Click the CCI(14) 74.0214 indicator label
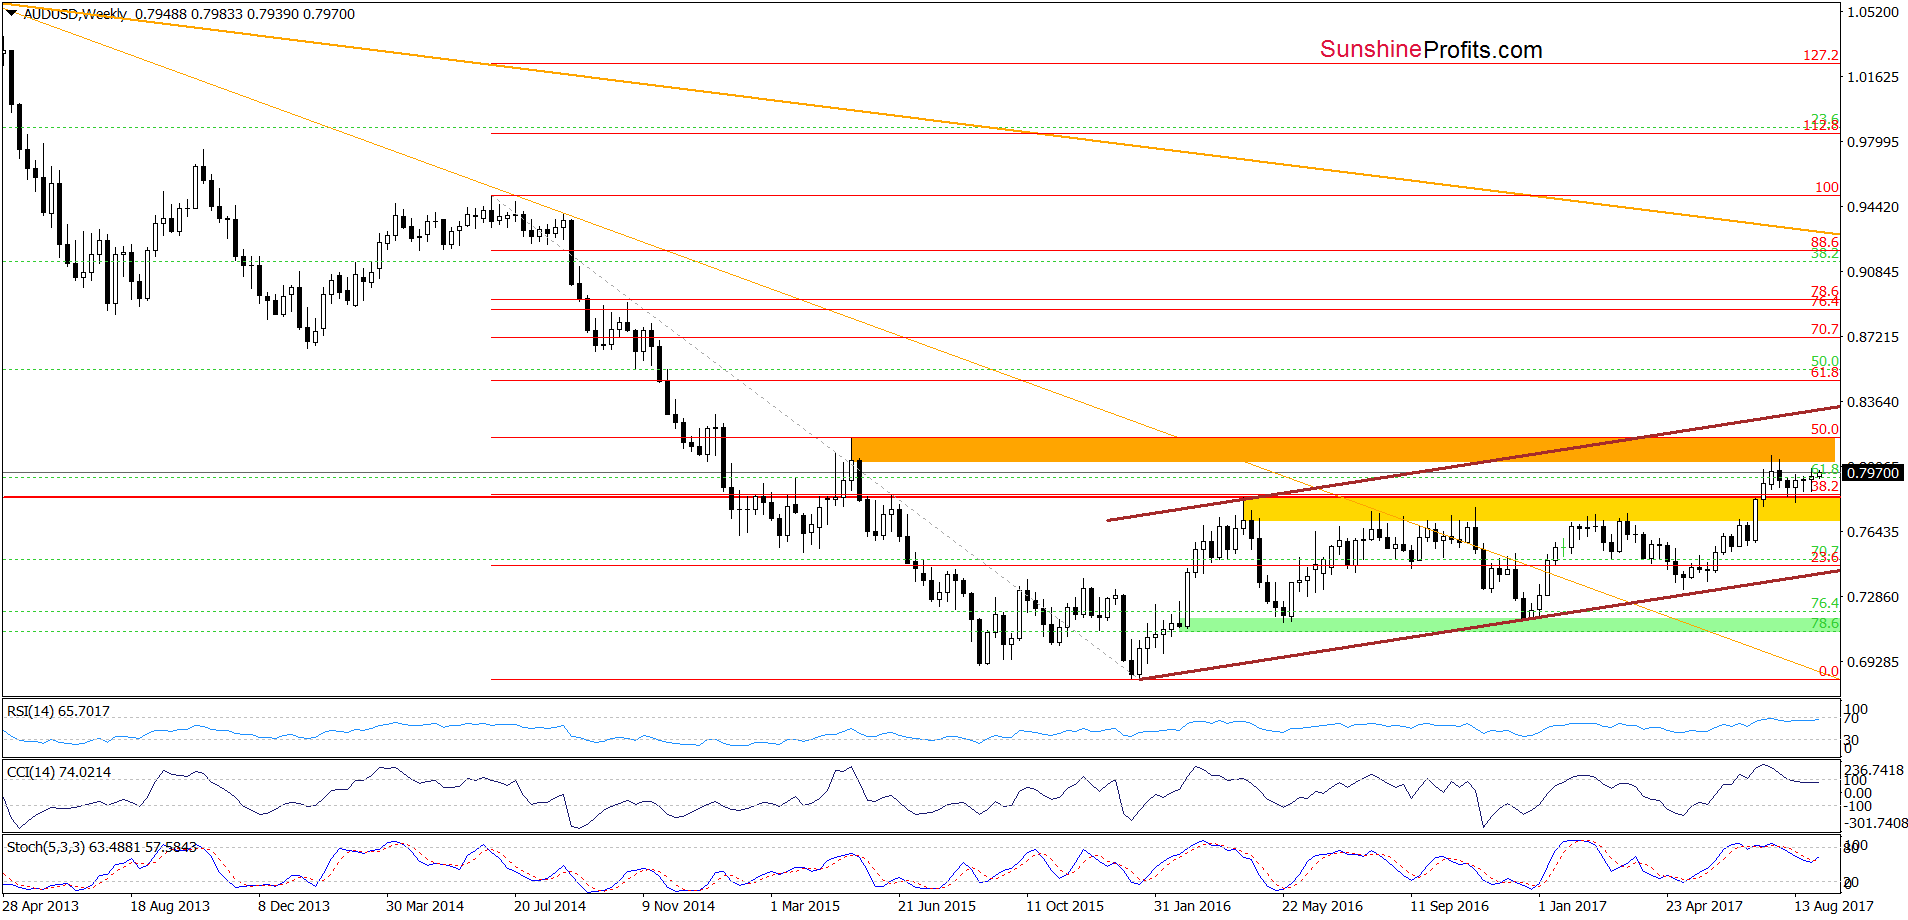The image size is (1908, 920). tap(59, 772)
